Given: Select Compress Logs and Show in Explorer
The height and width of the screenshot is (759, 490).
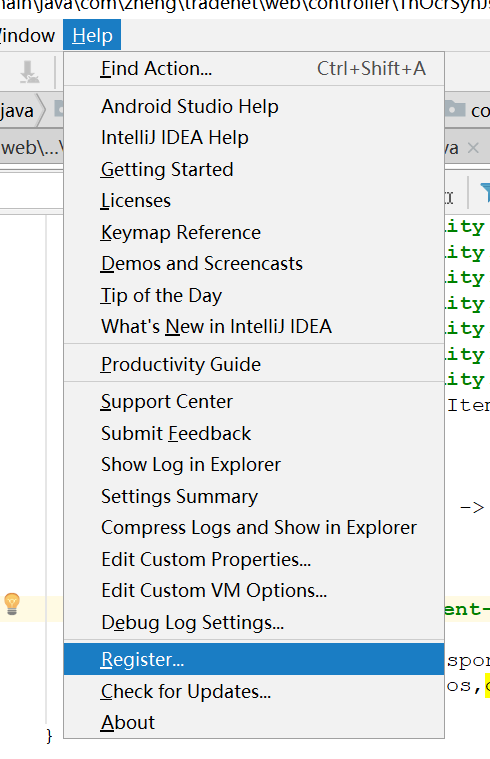Looking at the screenshot, I should coord(254,528).
